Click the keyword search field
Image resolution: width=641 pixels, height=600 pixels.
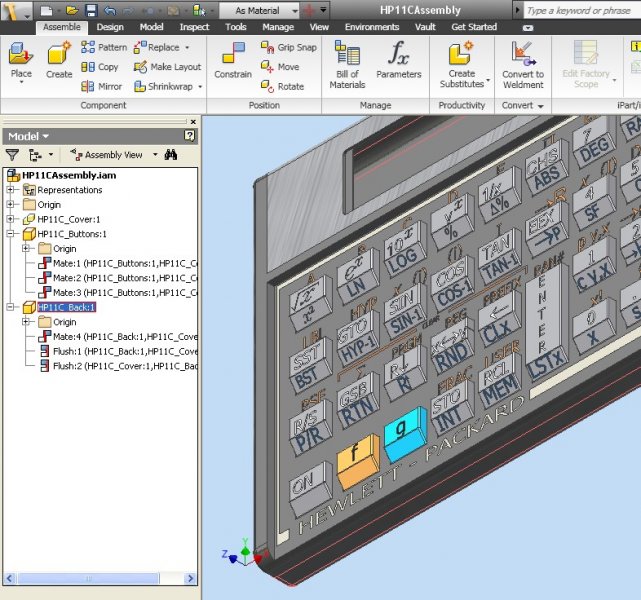pyautogui.click(x=582, y=11)
